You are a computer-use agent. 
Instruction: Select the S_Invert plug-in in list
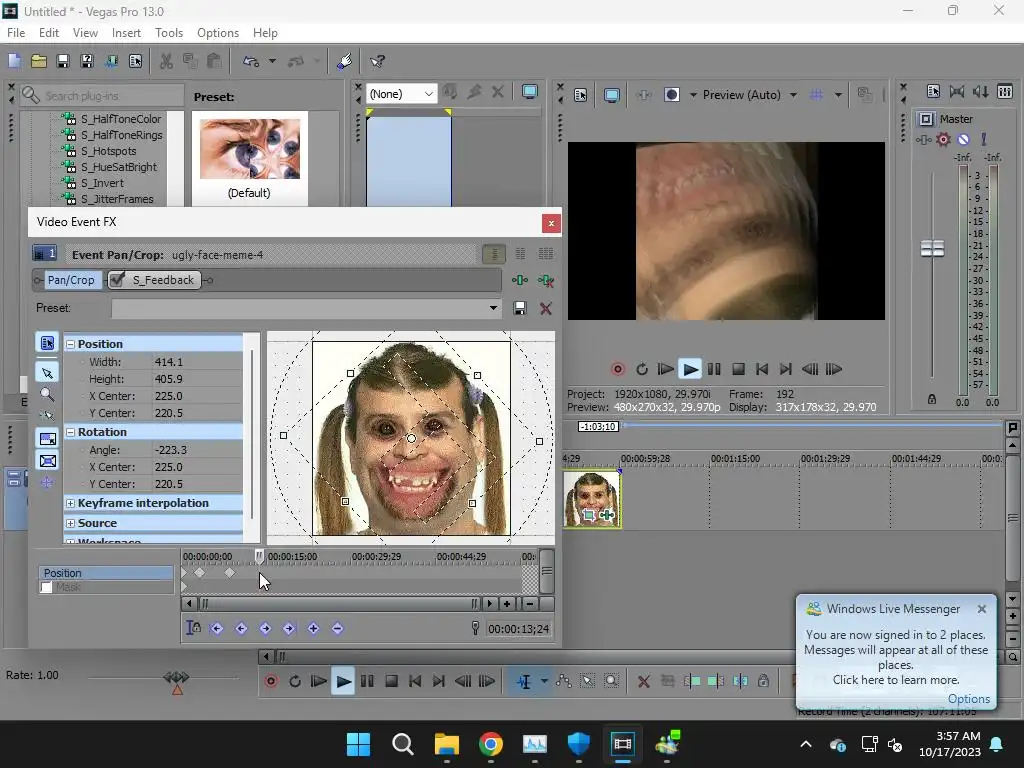(102, 183)
